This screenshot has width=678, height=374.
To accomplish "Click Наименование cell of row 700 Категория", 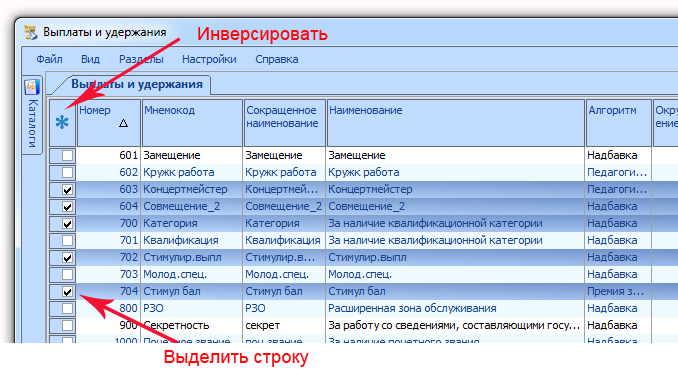I will [456, 224].
